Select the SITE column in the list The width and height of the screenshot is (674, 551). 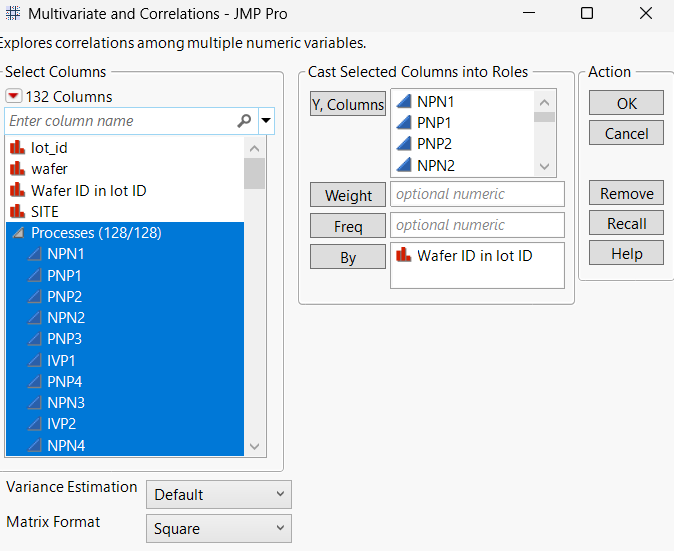[x=44, y=212]
